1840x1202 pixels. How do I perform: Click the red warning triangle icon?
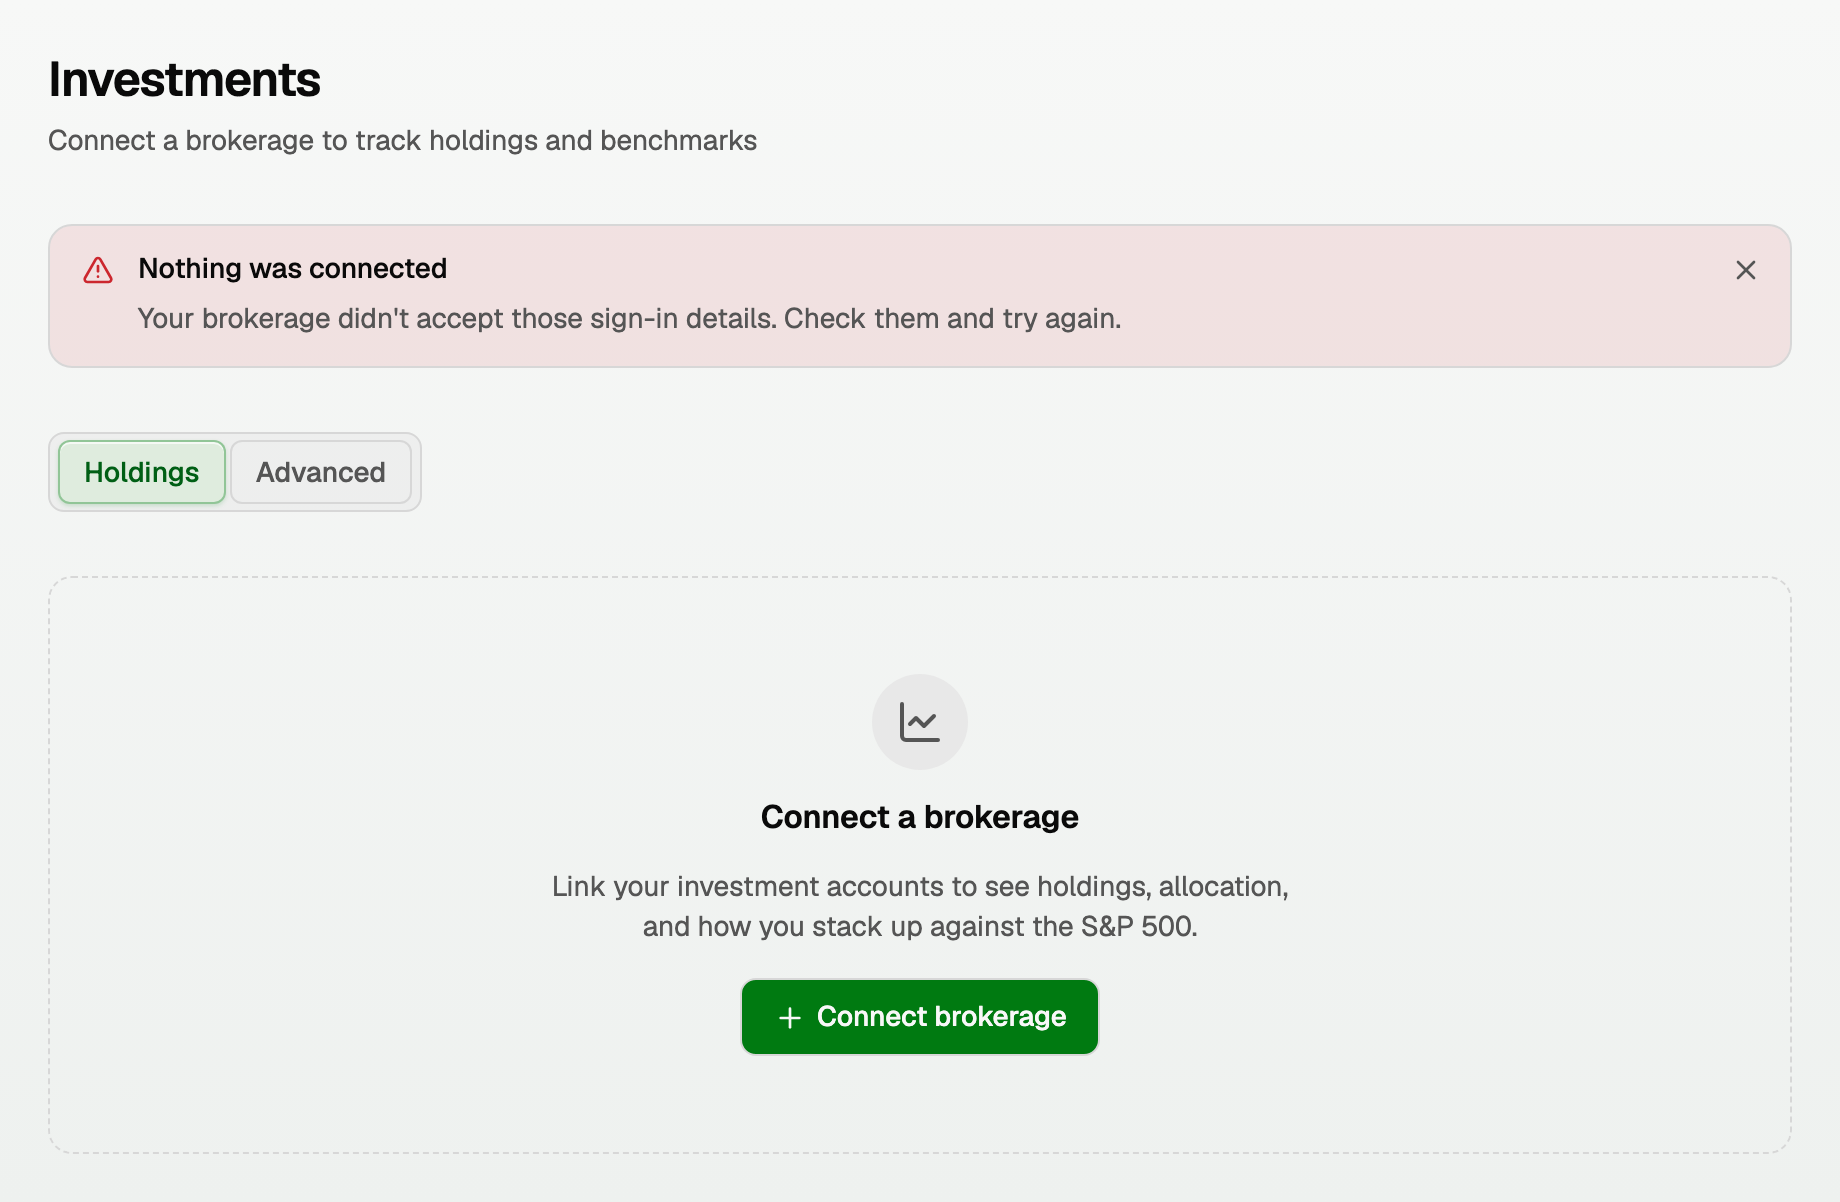98,270
